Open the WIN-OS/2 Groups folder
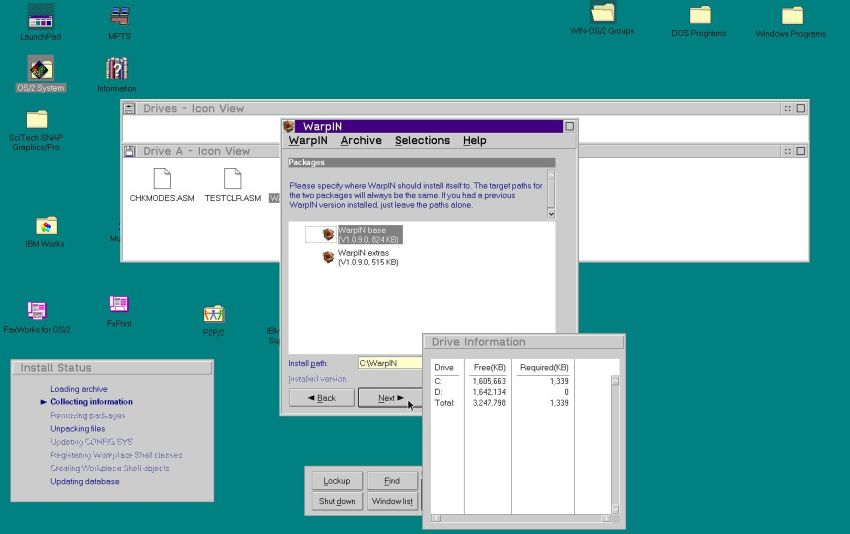The width and height of the screenshot is (850, 534). pos(602,14)
